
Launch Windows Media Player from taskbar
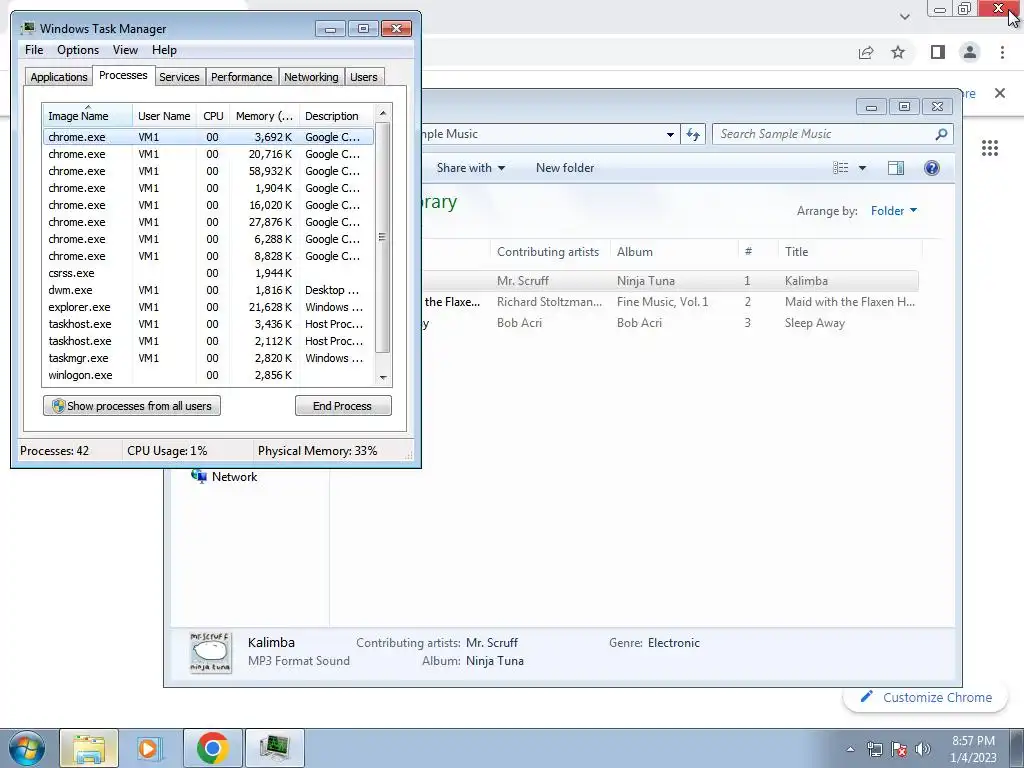150,748
